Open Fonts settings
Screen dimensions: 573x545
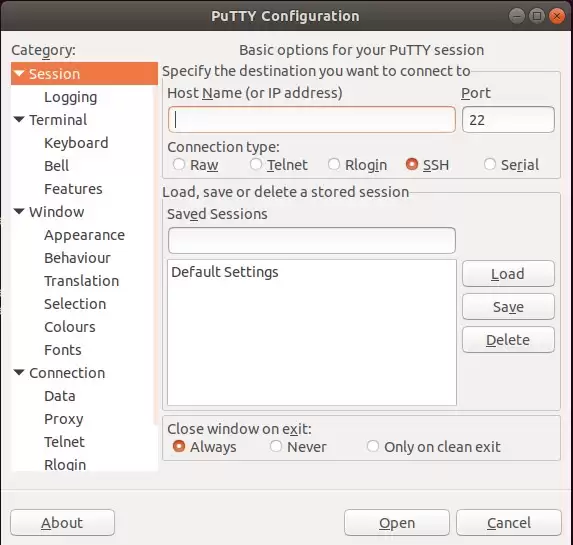(62, 350)
